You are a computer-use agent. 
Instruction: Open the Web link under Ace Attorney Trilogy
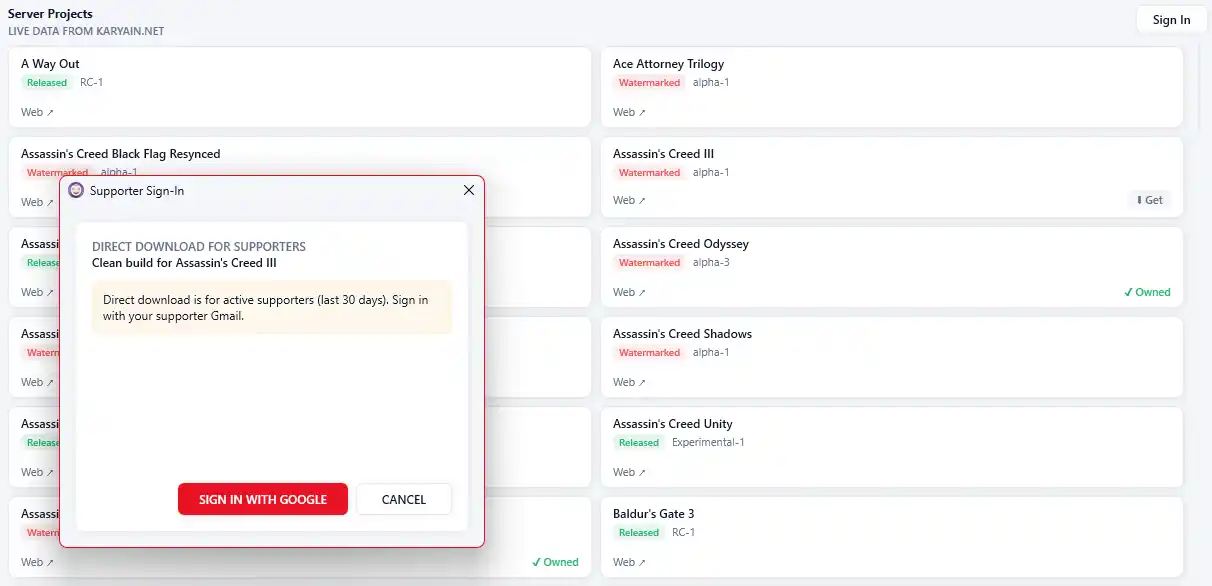(630, 112)
